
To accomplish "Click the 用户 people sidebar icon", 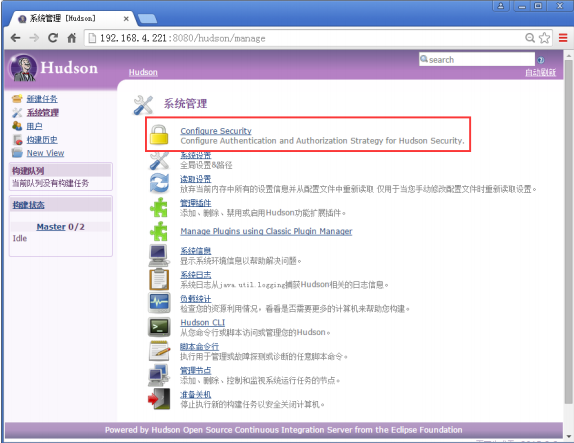I will pyautogui.click(x=17, y=126).
